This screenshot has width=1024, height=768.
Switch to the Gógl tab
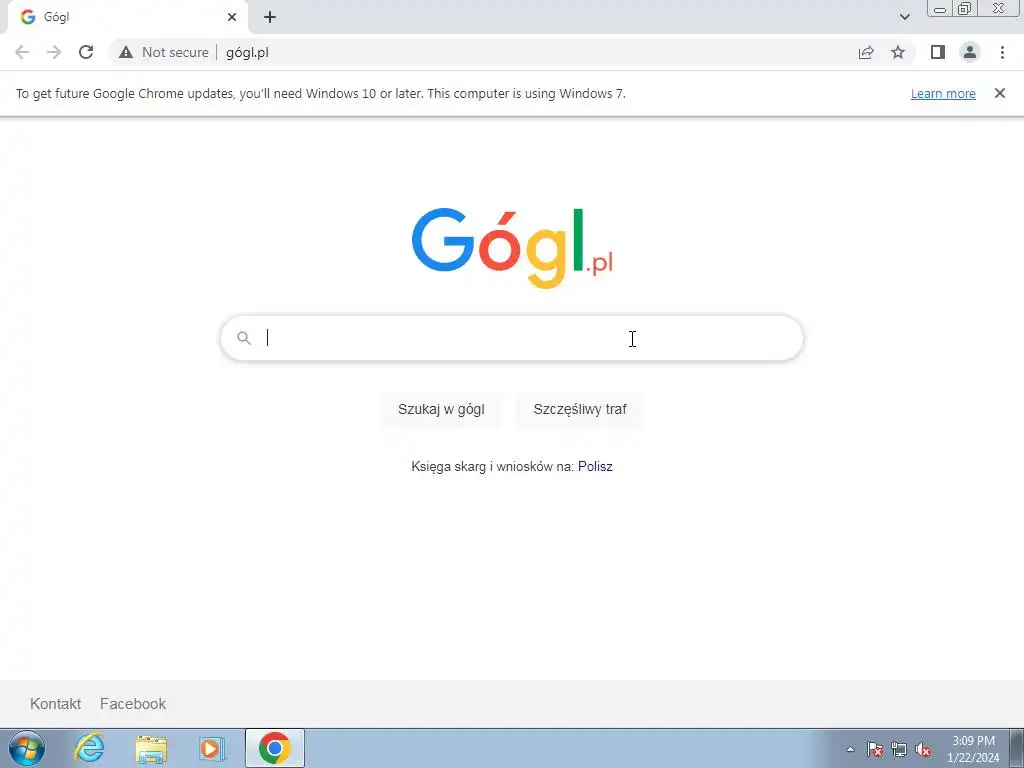(127, 17)
